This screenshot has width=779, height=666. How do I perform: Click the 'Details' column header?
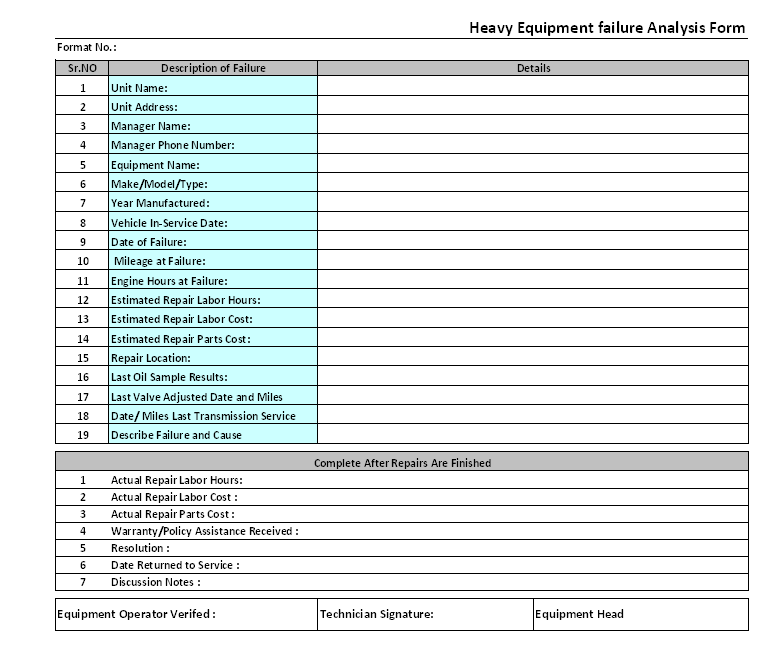coord(533,68)
